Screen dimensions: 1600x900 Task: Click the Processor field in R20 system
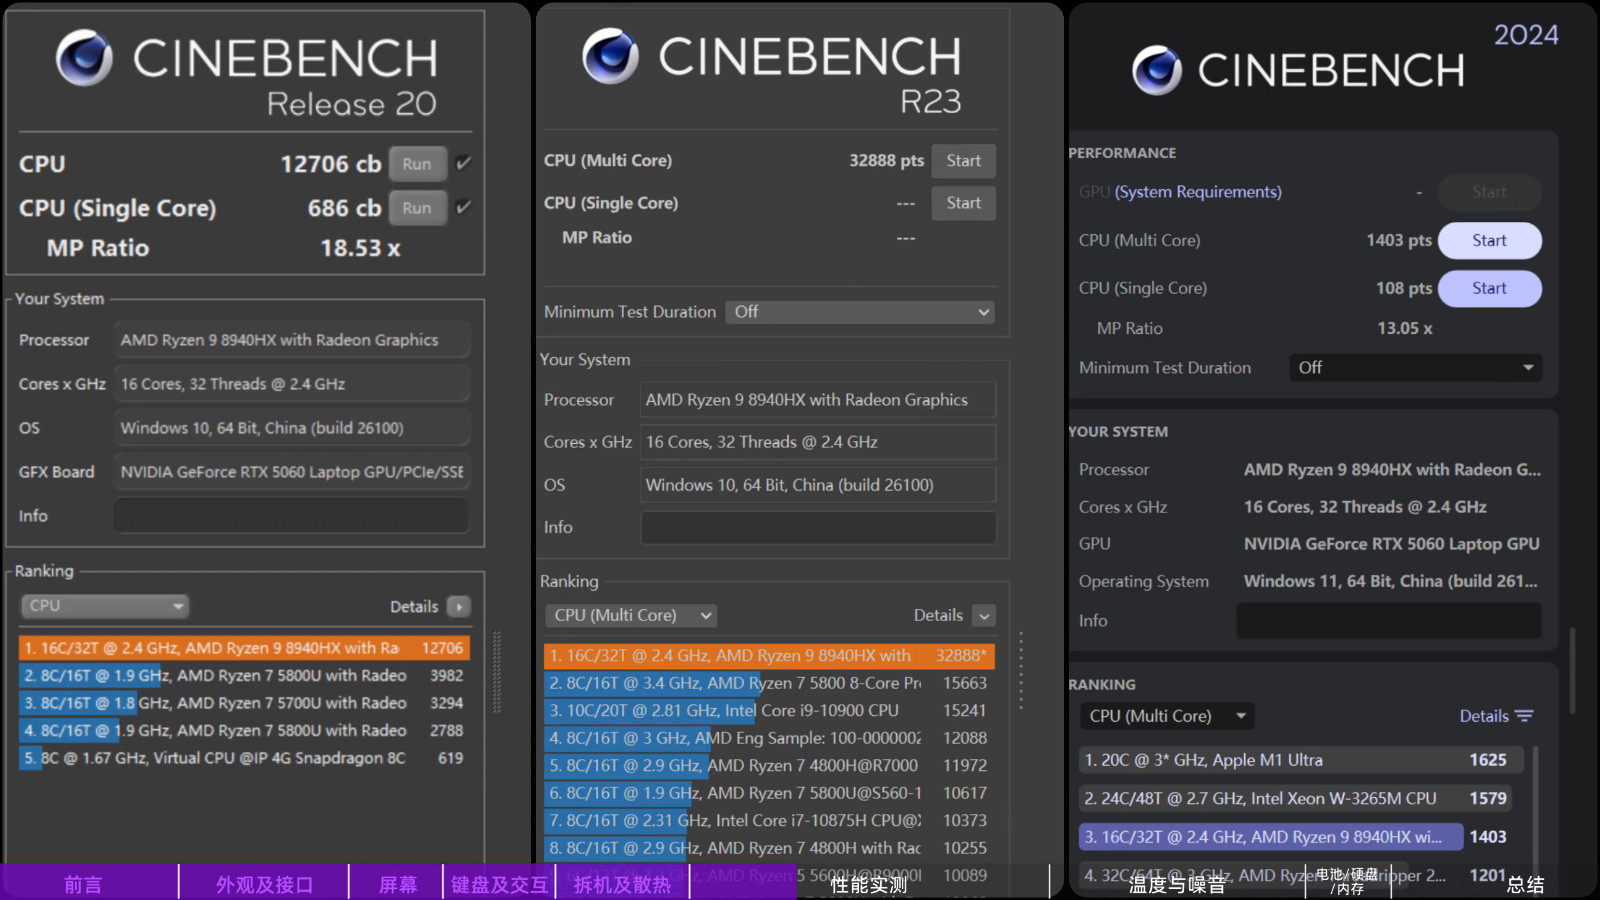point(291,340)
